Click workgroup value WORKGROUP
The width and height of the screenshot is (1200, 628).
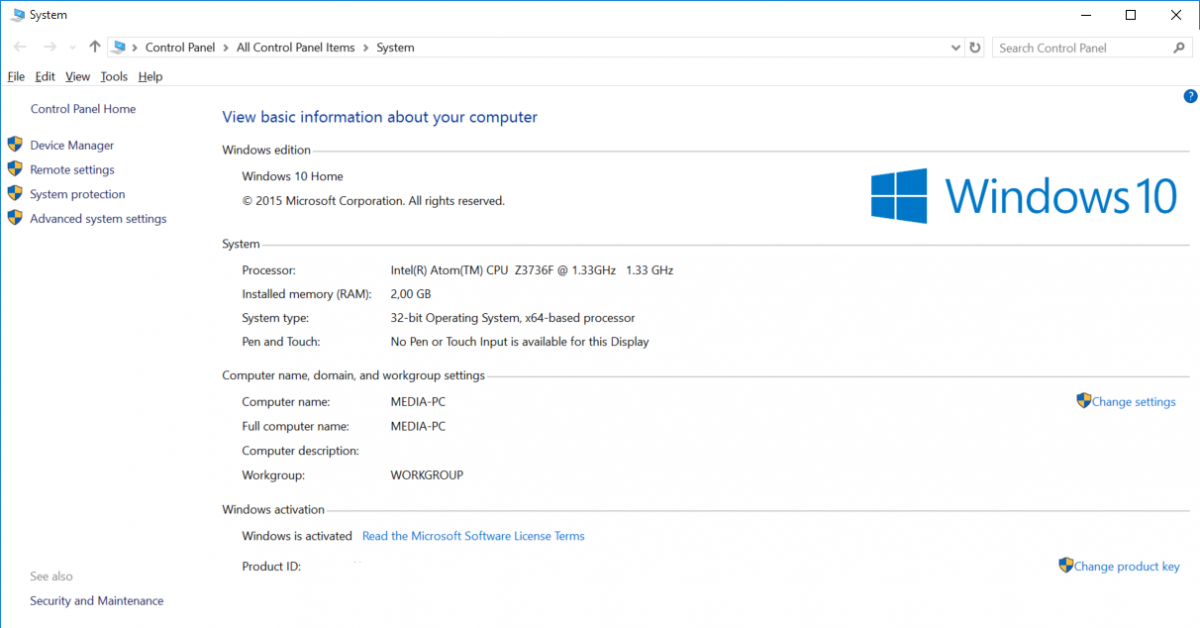click(427, 475)
